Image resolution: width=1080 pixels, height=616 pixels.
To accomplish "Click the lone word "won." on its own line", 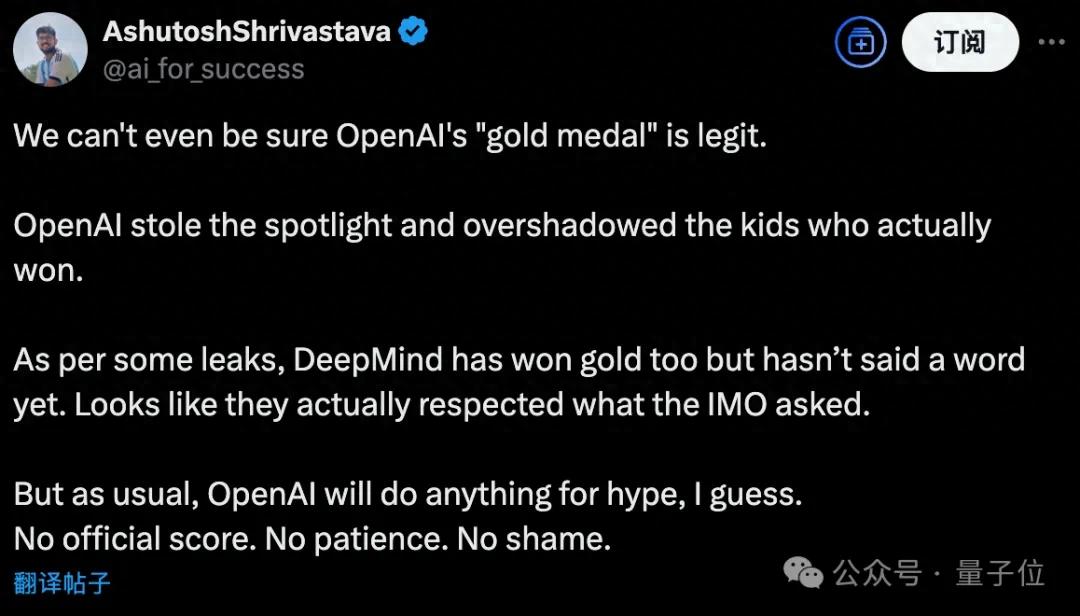I will tap(47, 270).
